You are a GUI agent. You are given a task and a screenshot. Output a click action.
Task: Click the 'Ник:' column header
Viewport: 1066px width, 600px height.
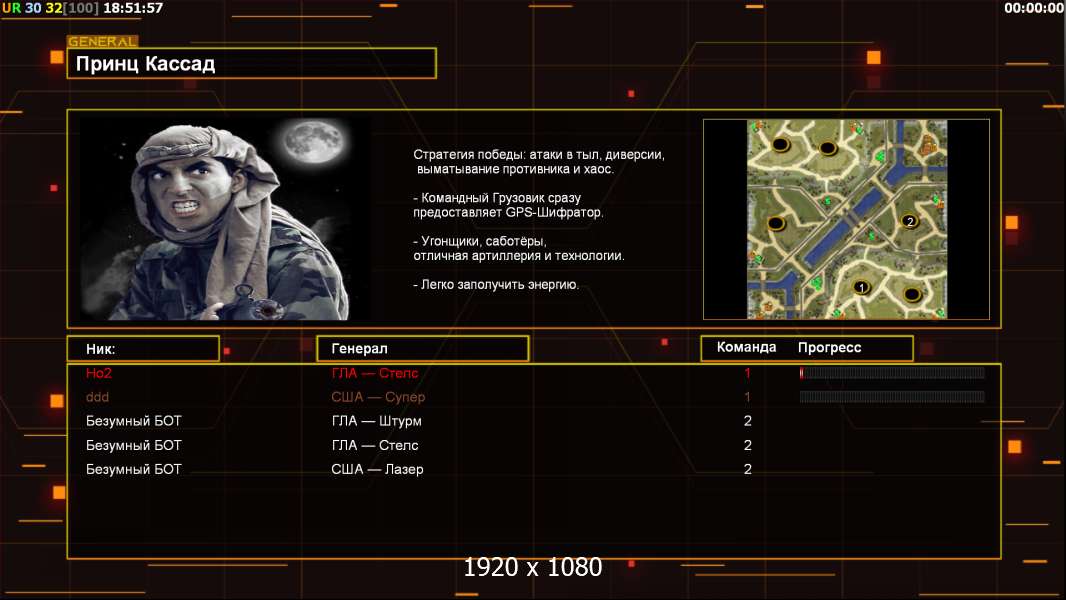click(143, 349)
